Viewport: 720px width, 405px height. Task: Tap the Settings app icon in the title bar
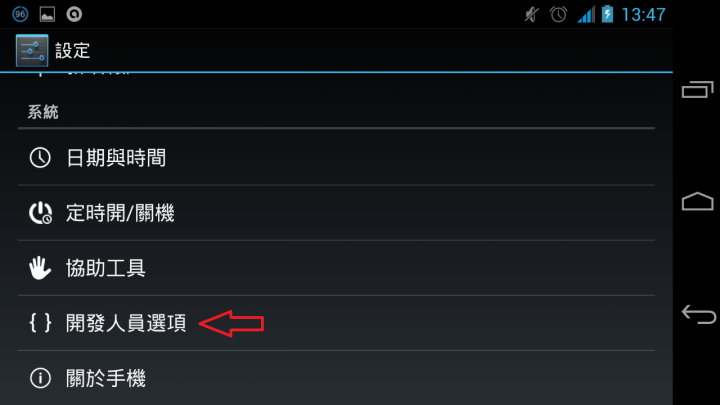pyautogui.click(x=32, y=51)
